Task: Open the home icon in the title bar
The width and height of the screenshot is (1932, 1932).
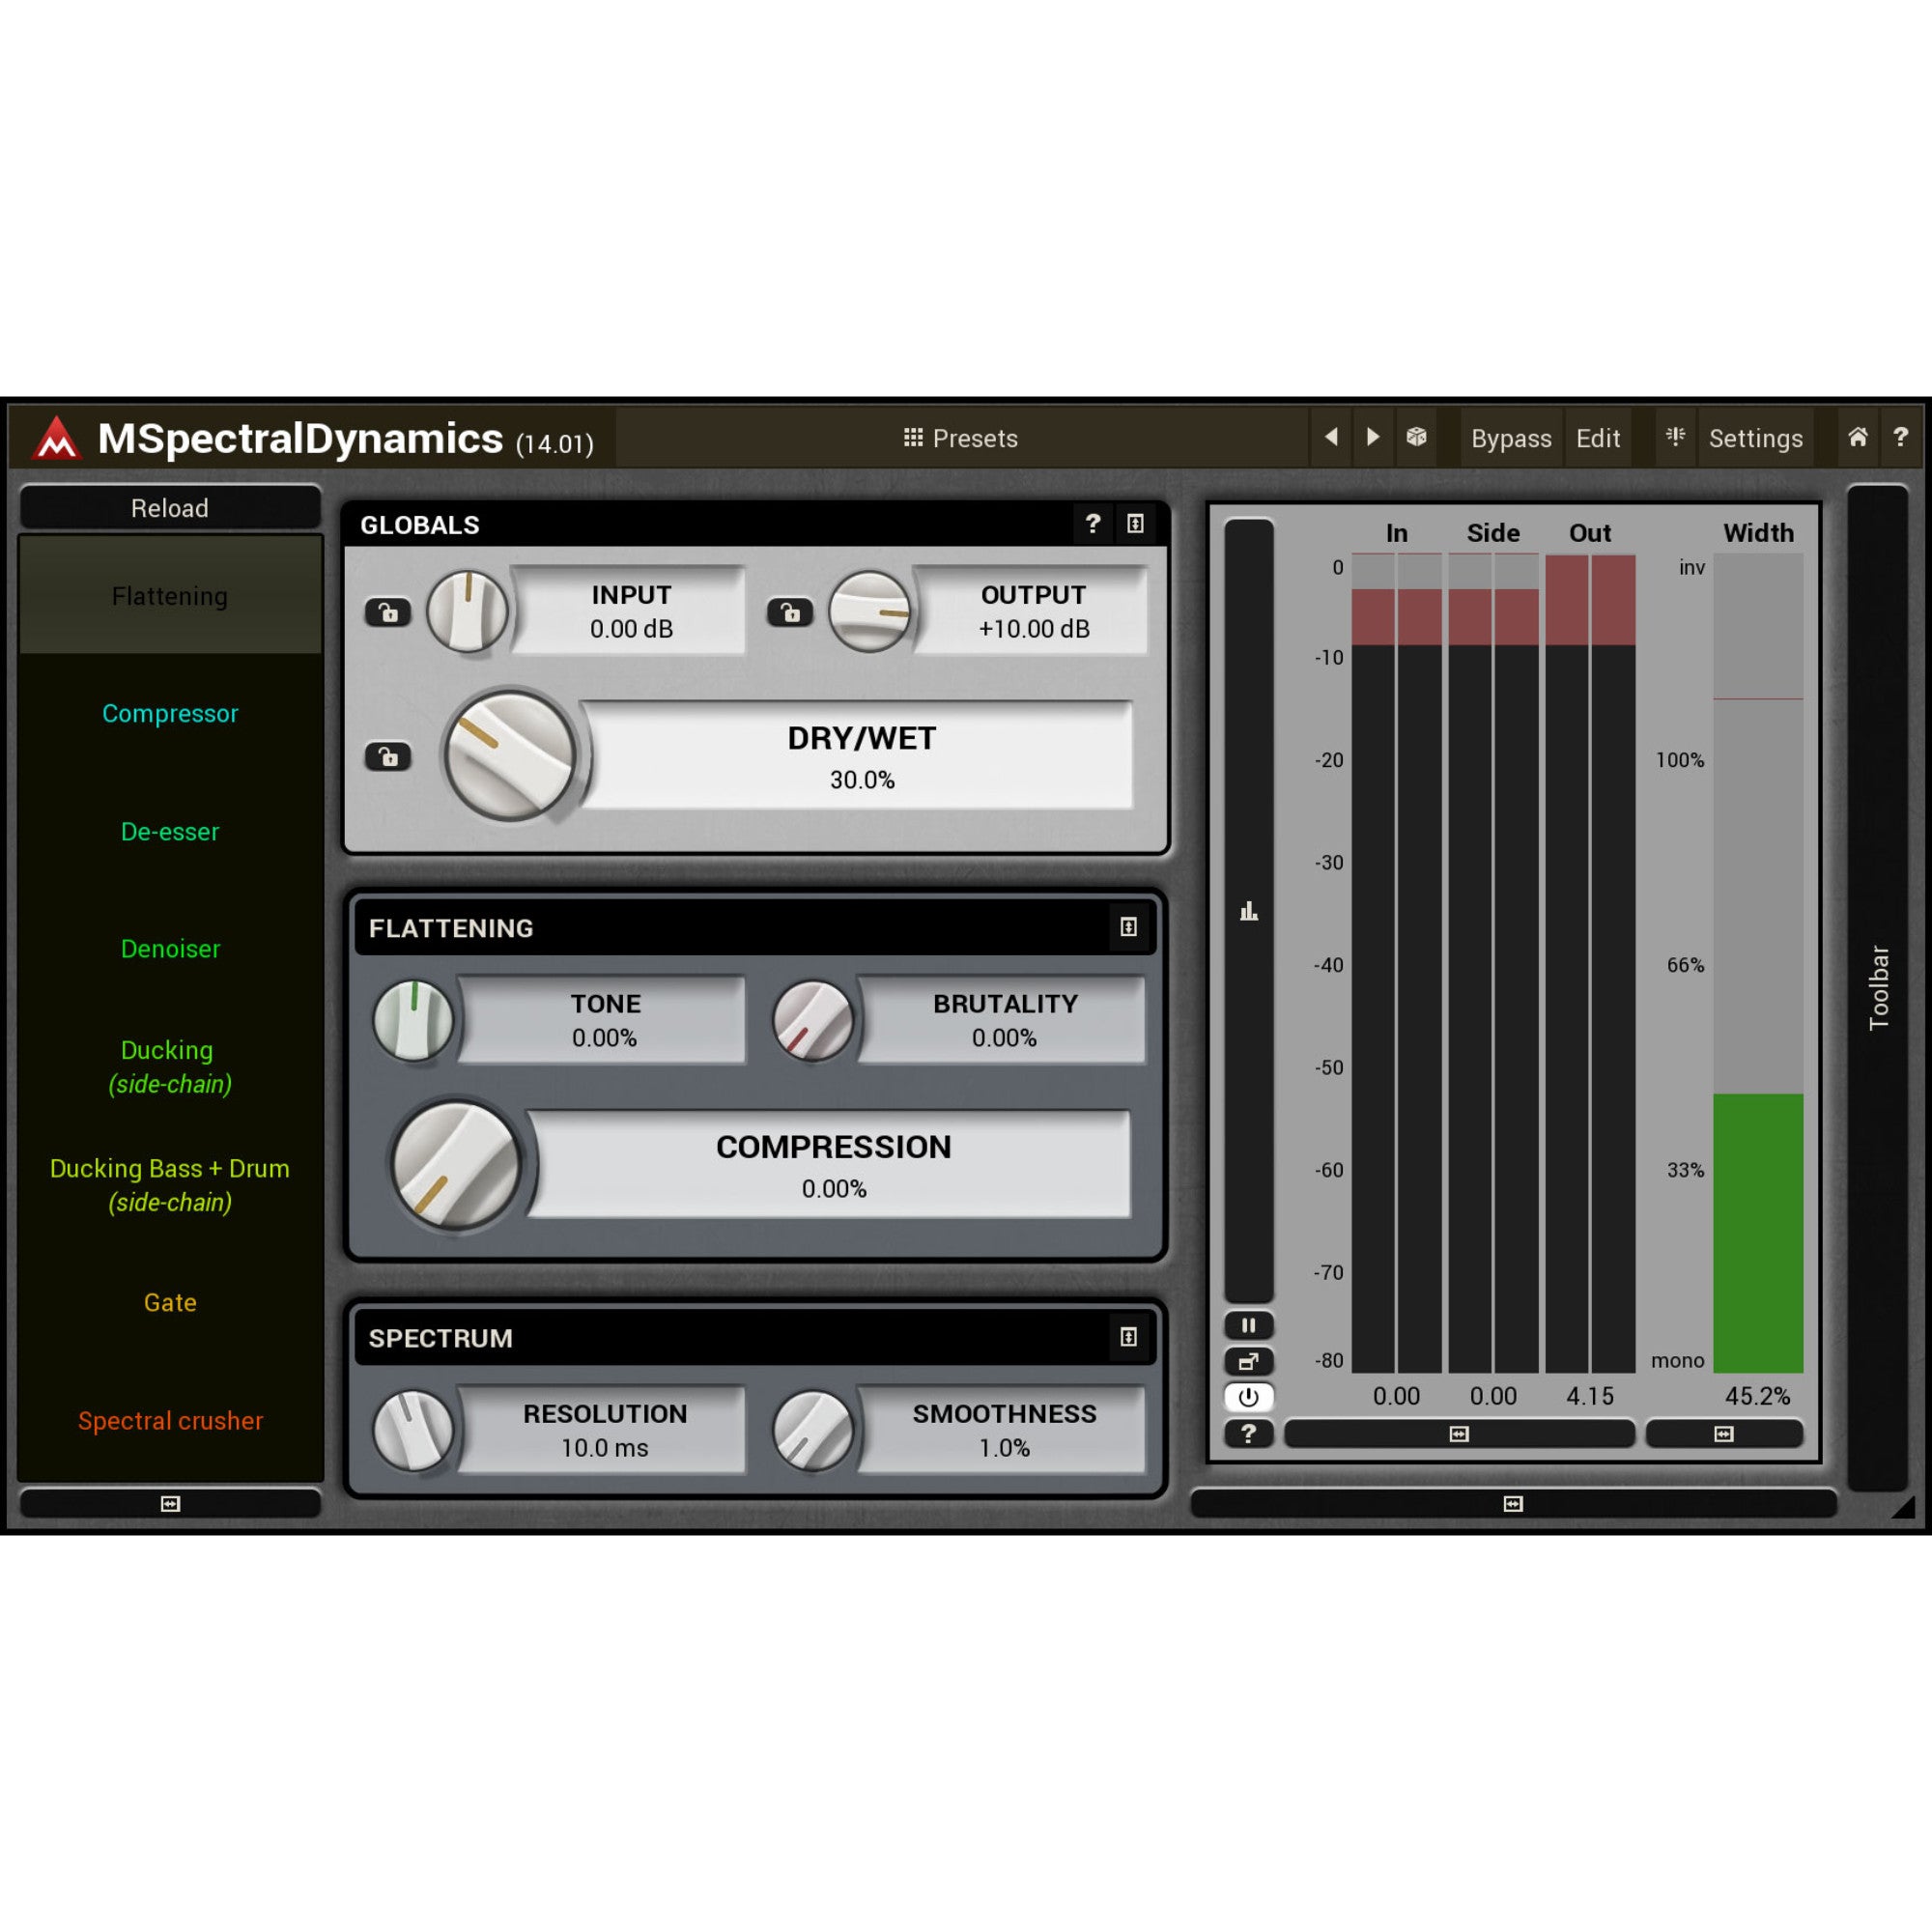Action: click(1858, 437)
